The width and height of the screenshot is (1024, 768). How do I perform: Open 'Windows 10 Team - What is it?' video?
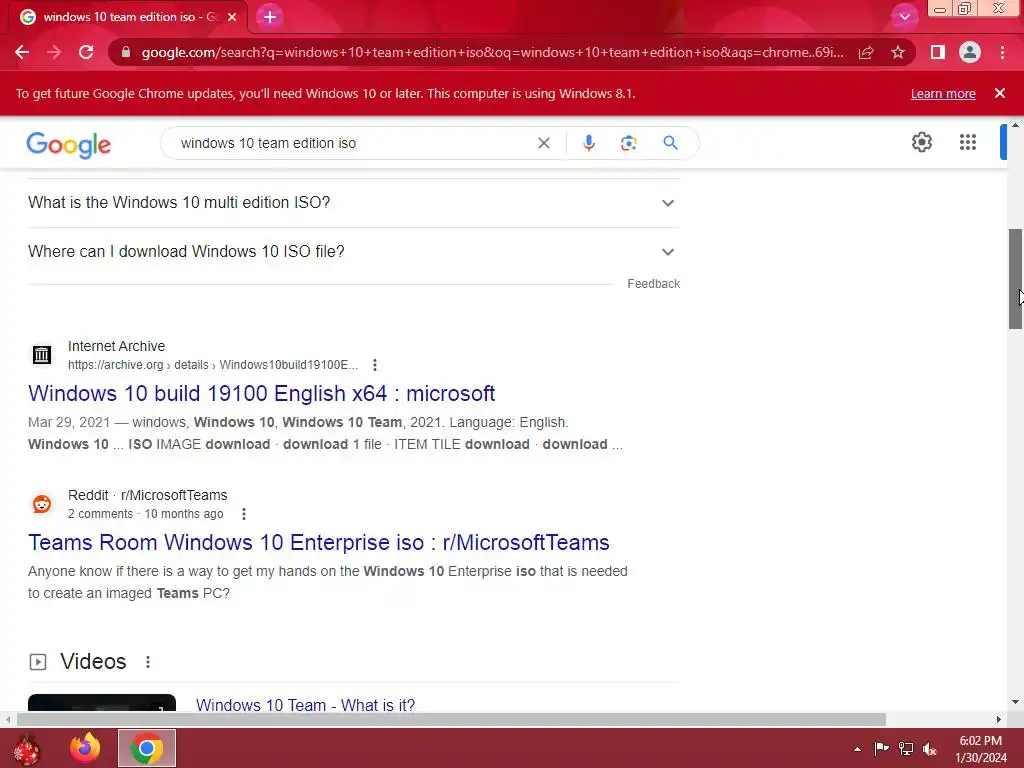(306, 705)
